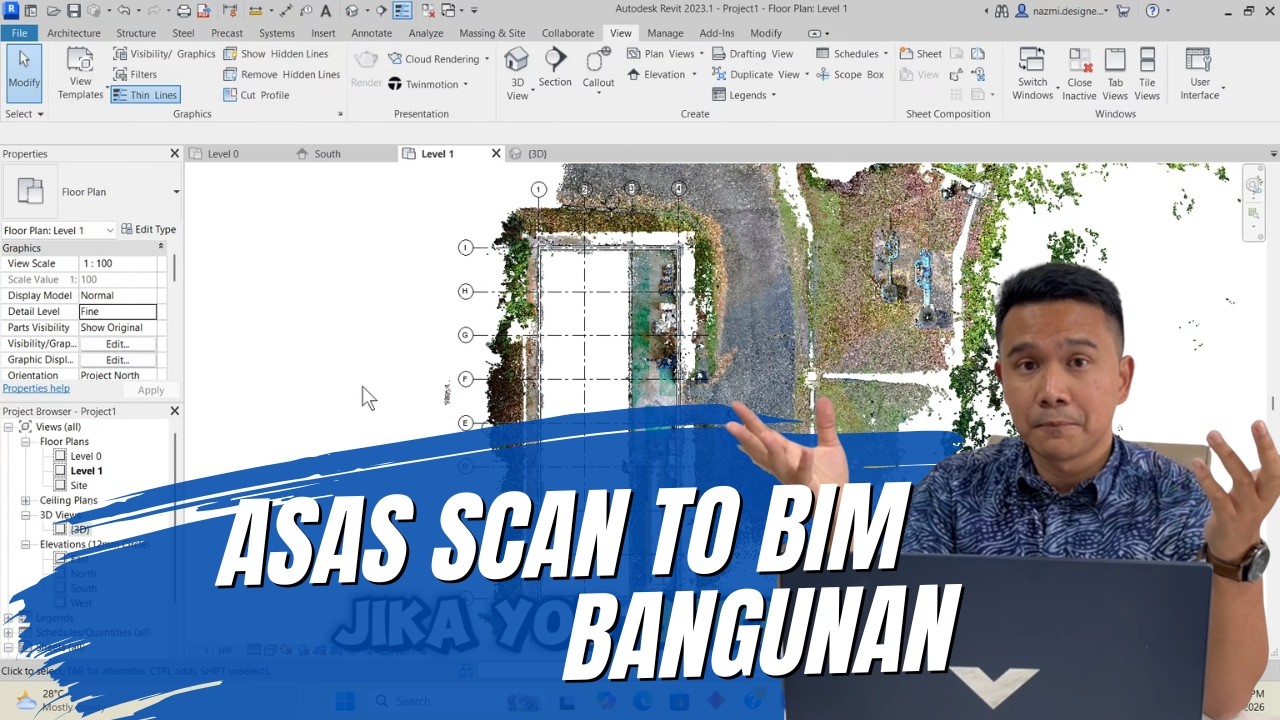
Task: Select the Modify tool in the ribbon
Action: click(x=24, y=72)
